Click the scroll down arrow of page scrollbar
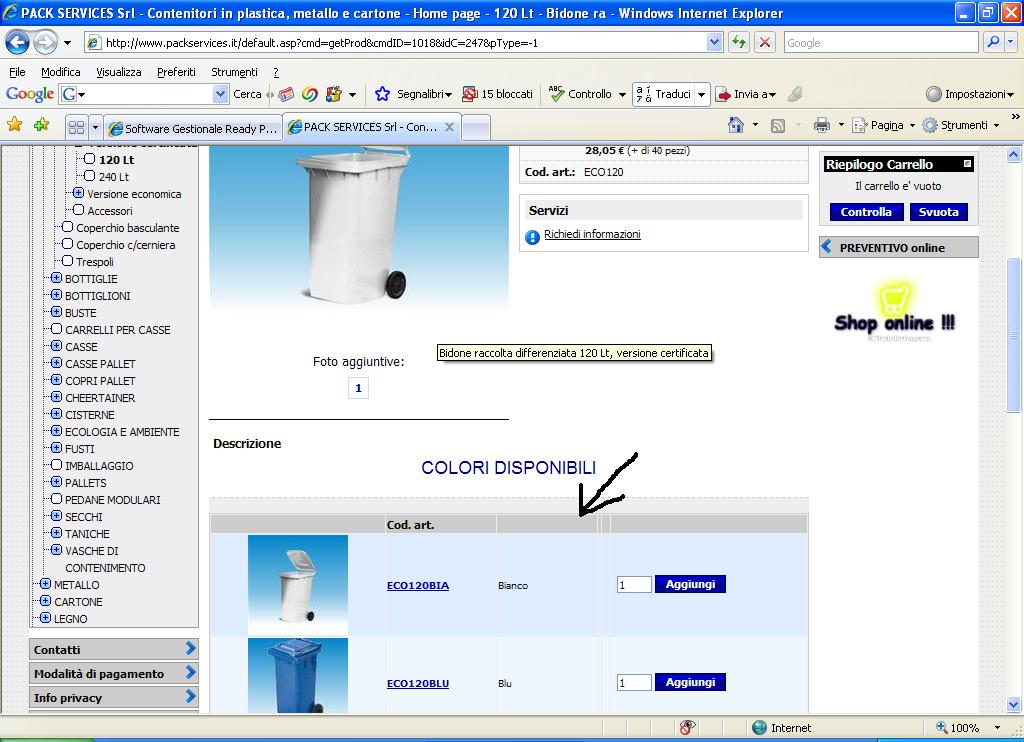Screen dimensions: 1024x742 (1013, 704)
